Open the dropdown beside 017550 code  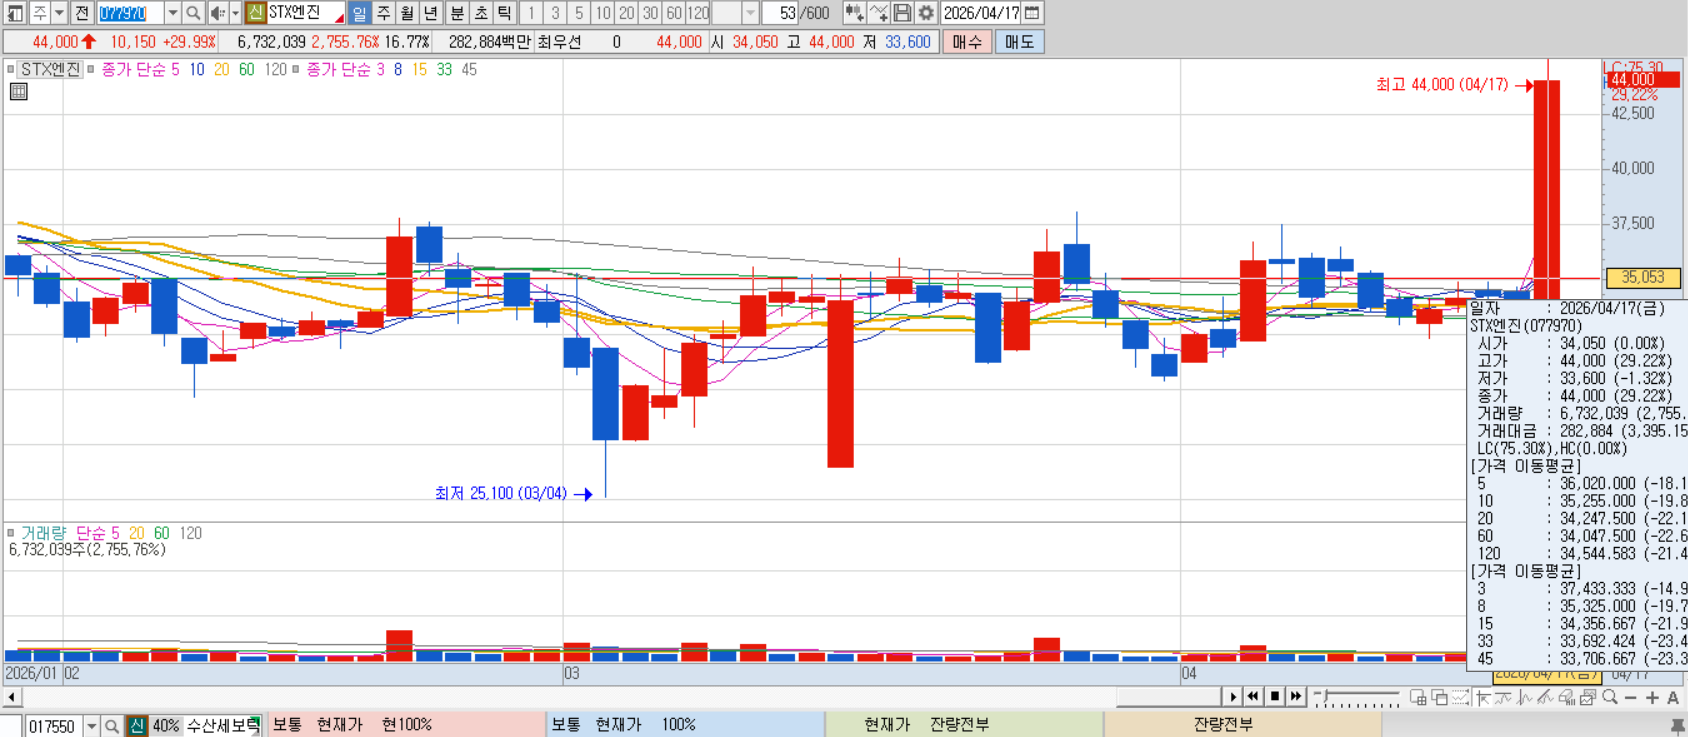click(x=92, y=726)
